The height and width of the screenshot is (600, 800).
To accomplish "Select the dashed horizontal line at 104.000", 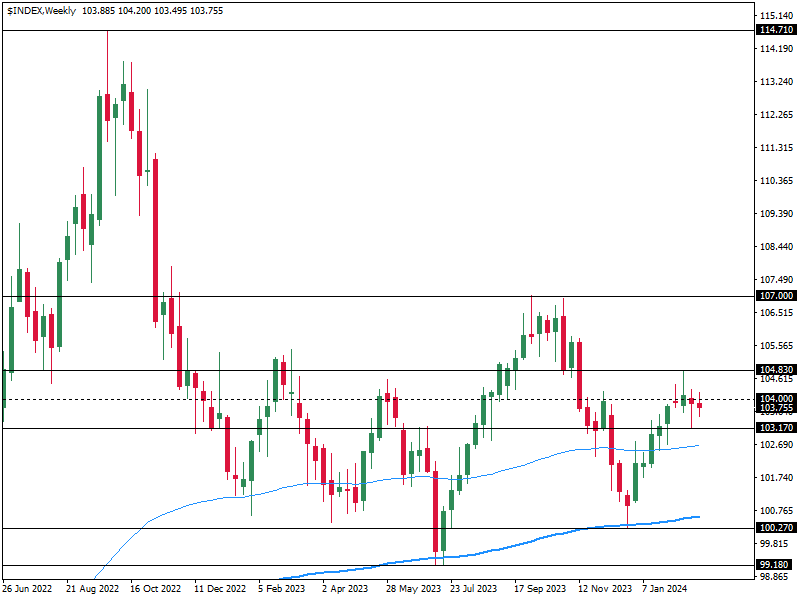I will [x=378, y=399].
